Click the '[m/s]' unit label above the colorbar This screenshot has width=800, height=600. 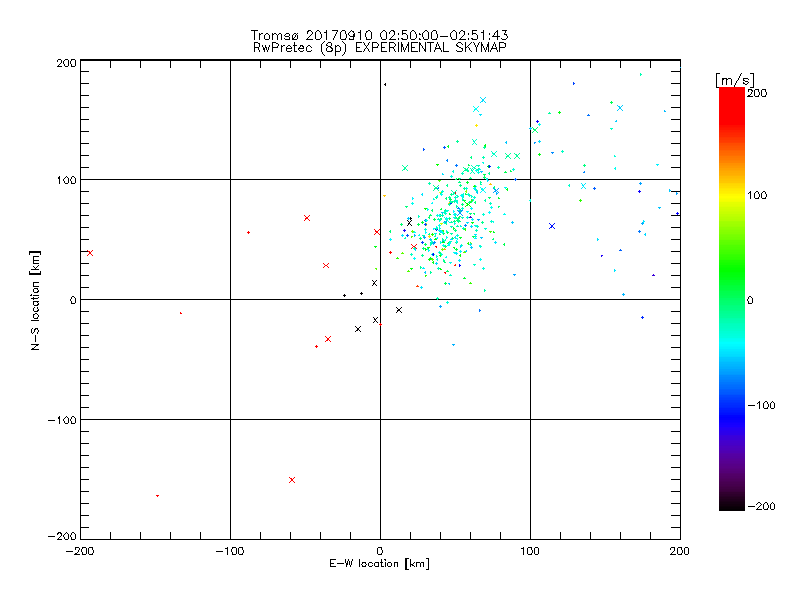pyautogui.click(x=735, y=80)
